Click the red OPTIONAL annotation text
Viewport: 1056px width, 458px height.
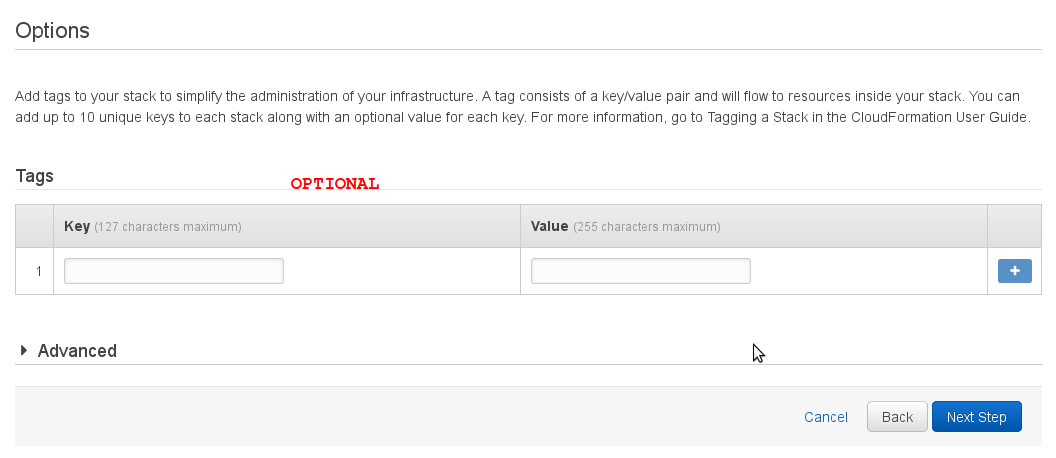[335, 184]
